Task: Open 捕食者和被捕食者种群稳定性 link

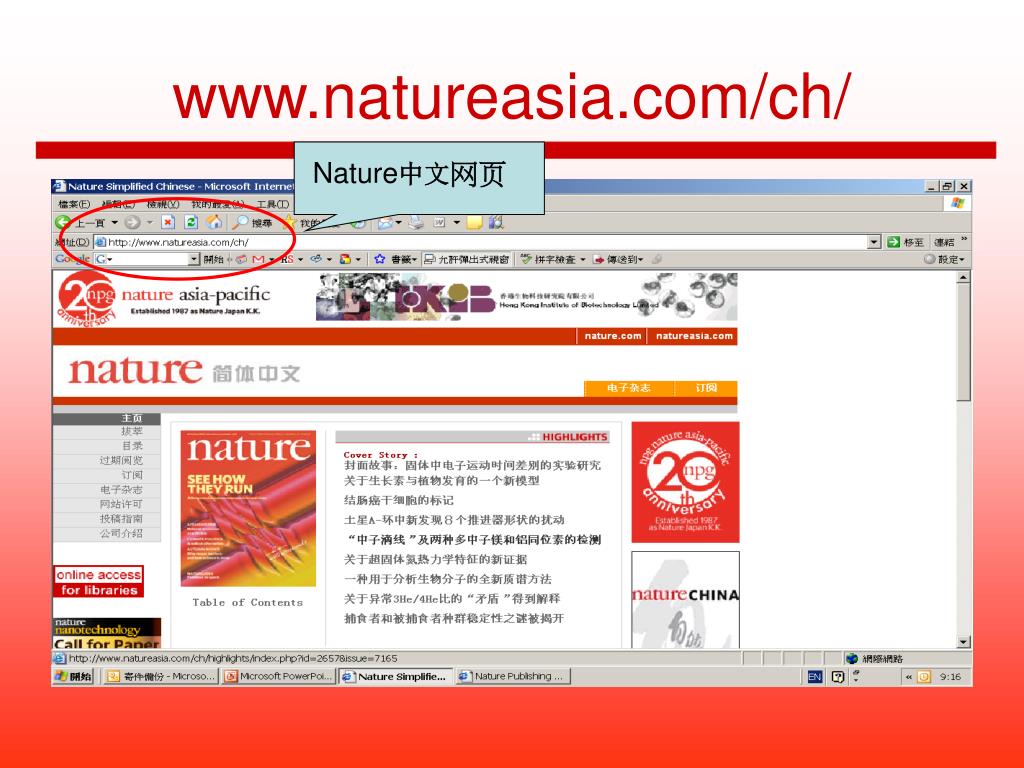Action: click(453, 618)
